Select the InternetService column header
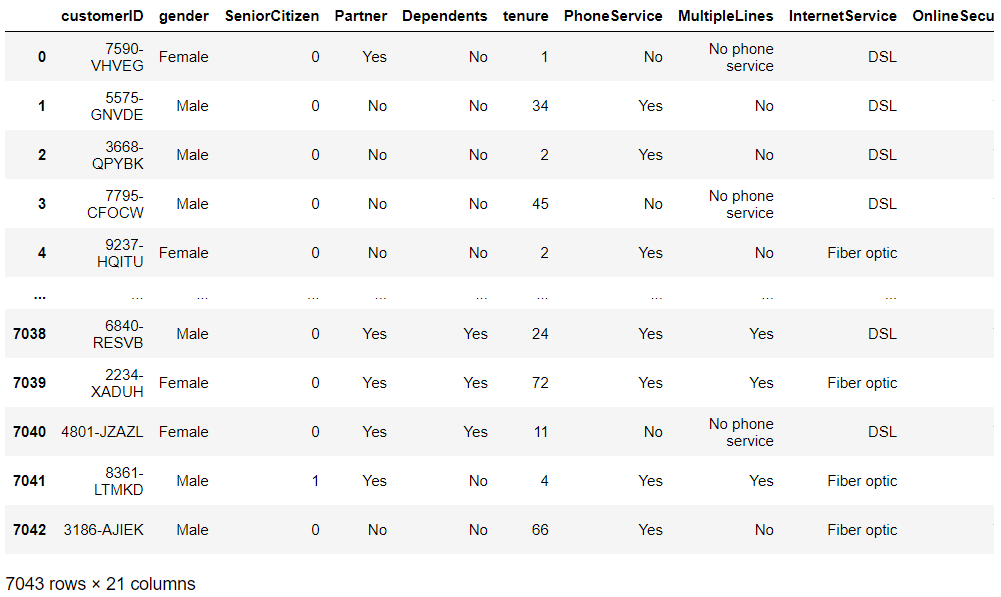This screenshot has width=1001, height=597. pyautogui.click(x=843, y=16)
